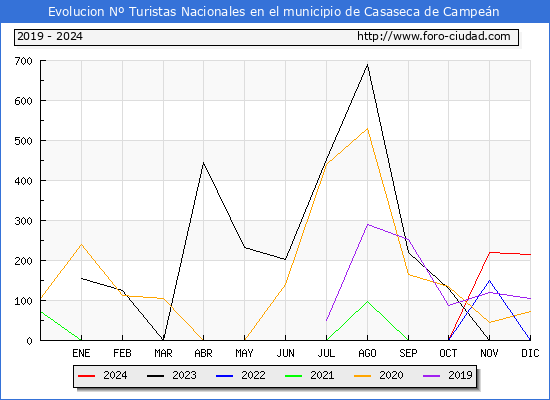Select the '2022' legend label
Screen dimensions: 550x400
(253, 375)
